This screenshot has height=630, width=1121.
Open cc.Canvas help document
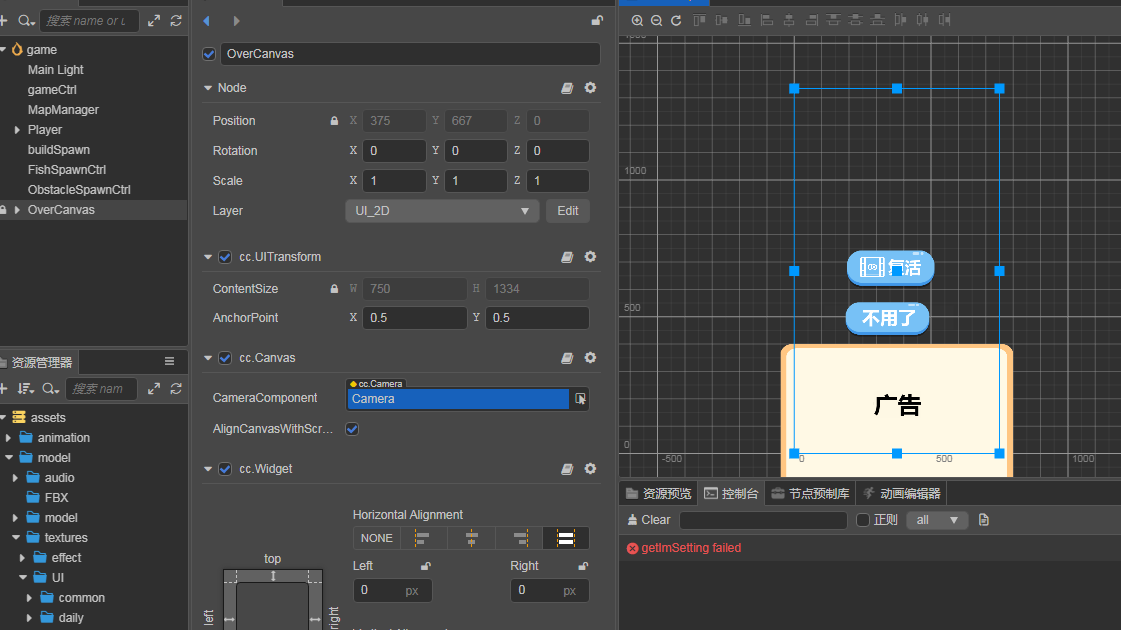567,358
